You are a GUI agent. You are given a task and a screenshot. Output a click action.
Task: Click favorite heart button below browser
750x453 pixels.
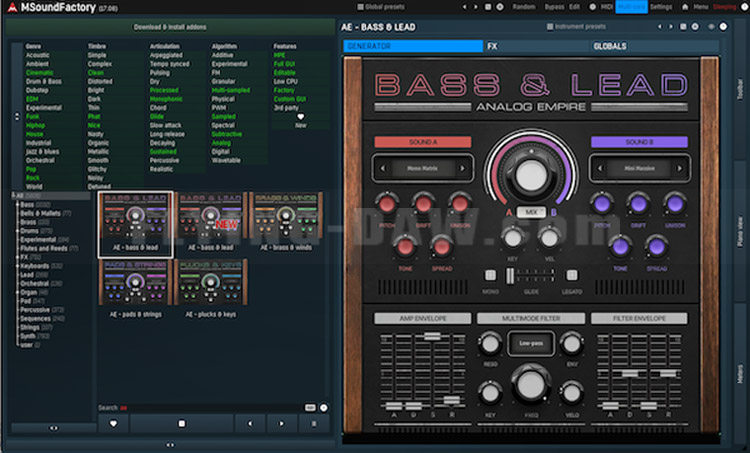pos(113,424)
